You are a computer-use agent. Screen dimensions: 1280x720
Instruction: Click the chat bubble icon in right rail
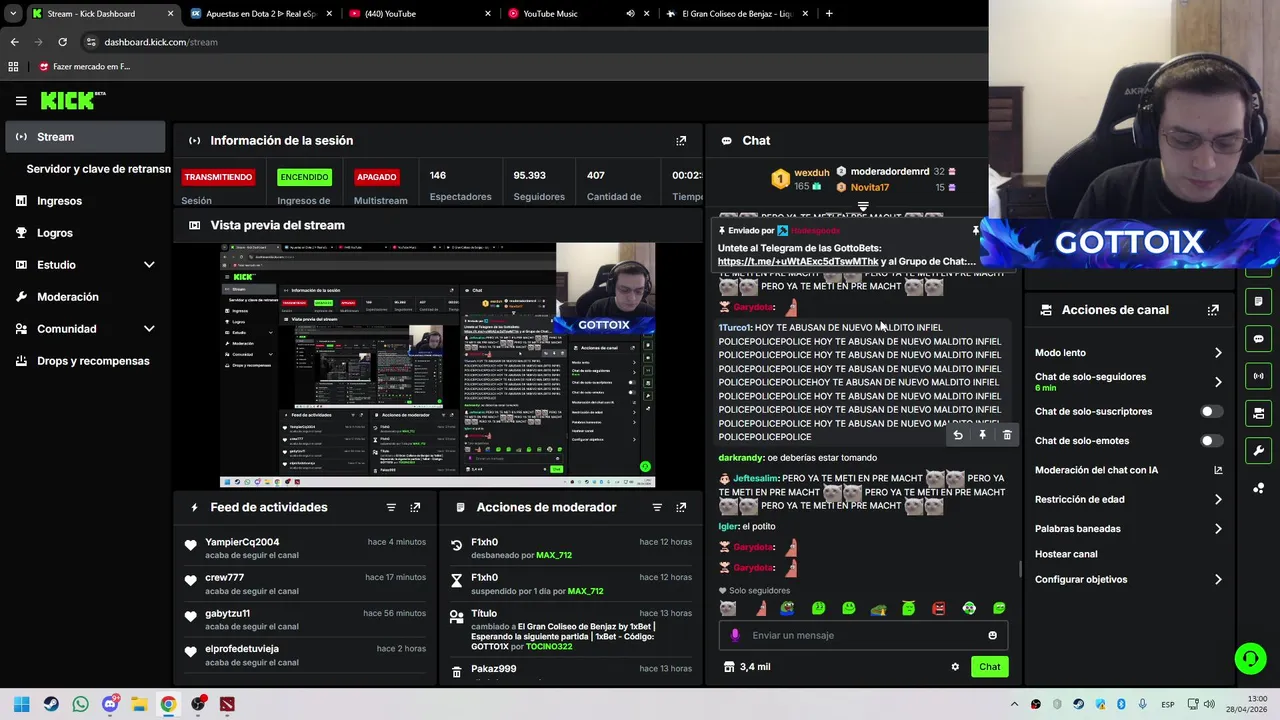click(x=1258, y=339)
